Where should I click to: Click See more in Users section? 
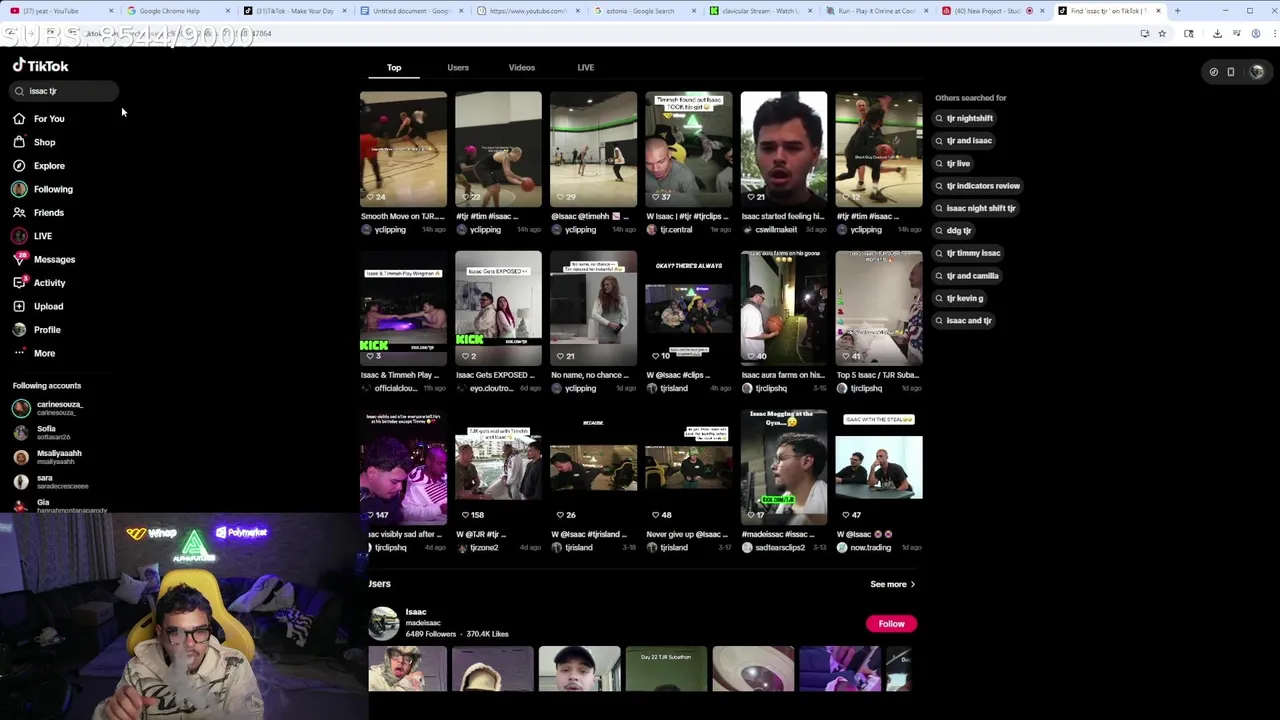click(x=892, y=584)
